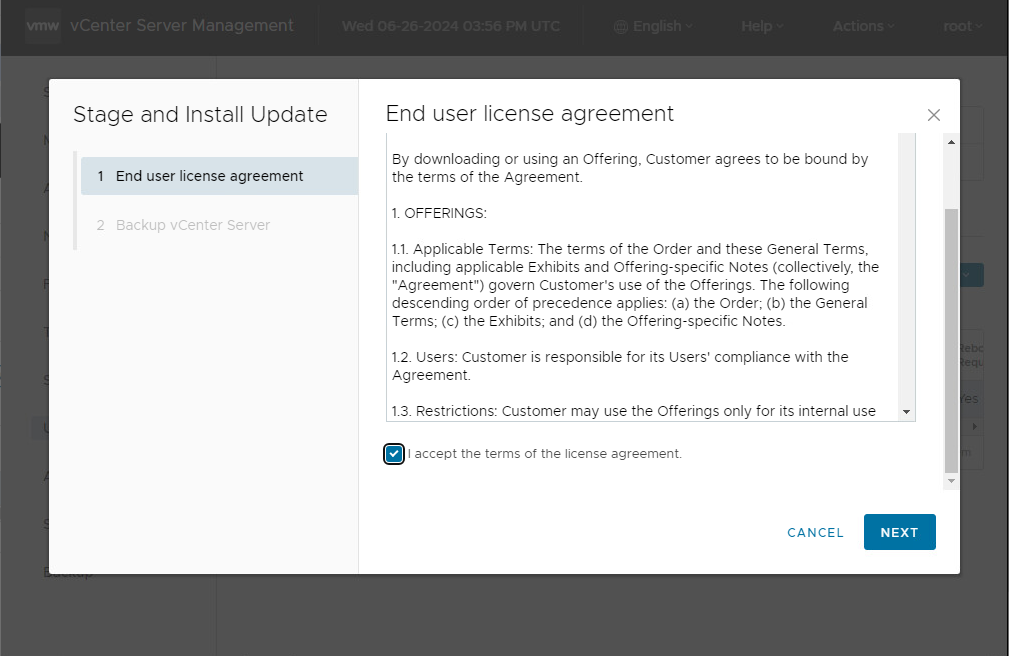The width and height of the screenshot is (1009, 656).
Task: Click the NEXT button
Action: coord(899,532)
